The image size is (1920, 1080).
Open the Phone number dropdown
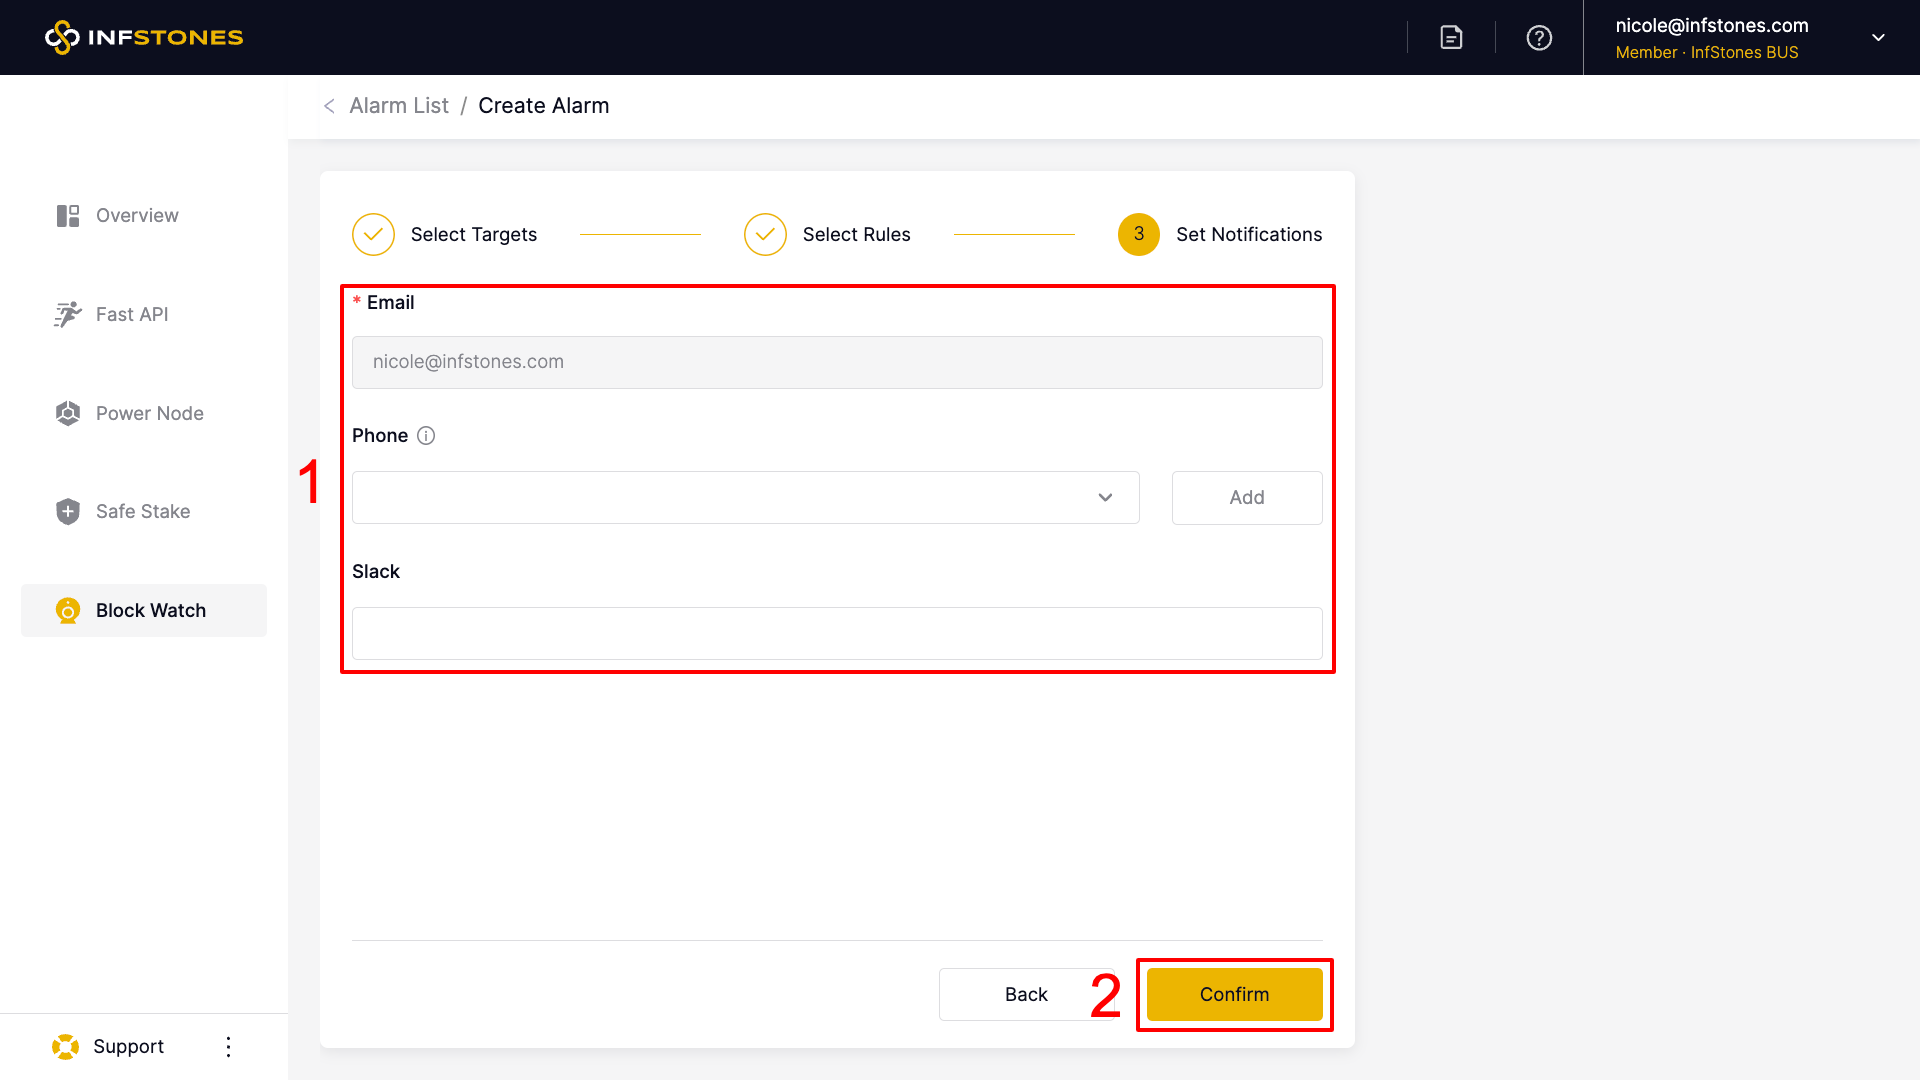coord(745,497)
